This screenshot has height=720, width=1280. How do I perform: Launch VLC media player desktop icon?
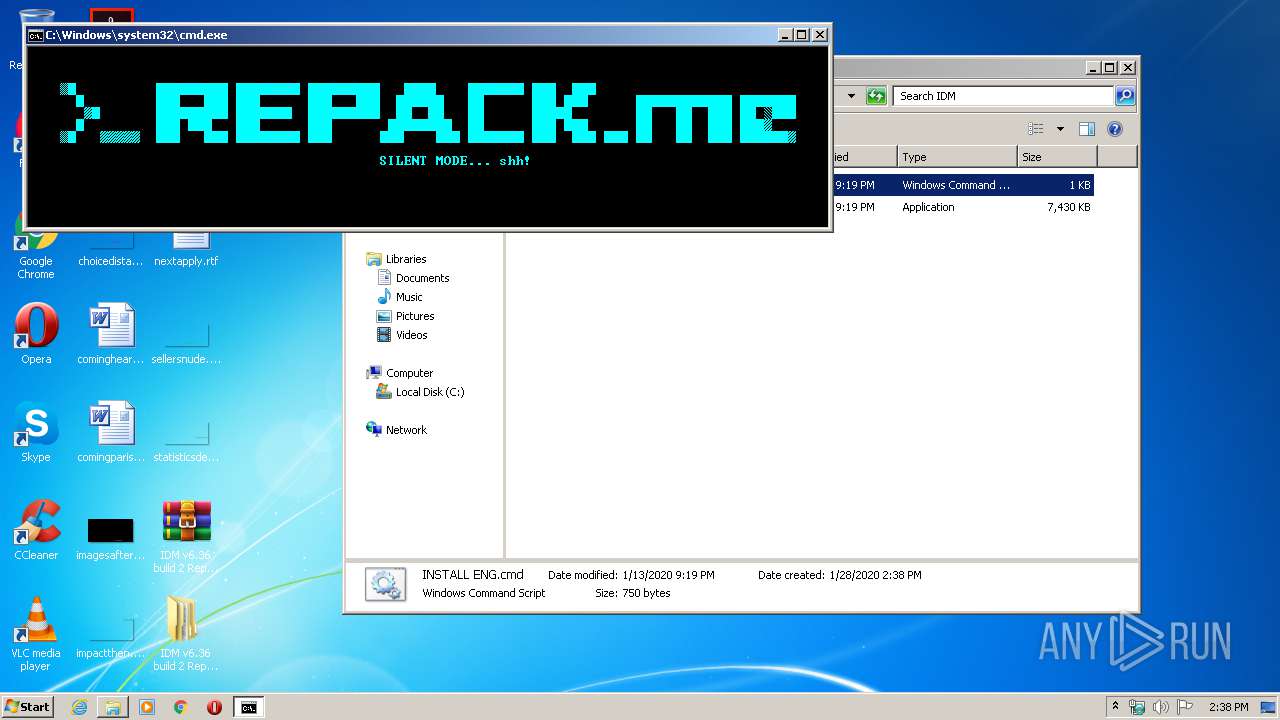36,634
